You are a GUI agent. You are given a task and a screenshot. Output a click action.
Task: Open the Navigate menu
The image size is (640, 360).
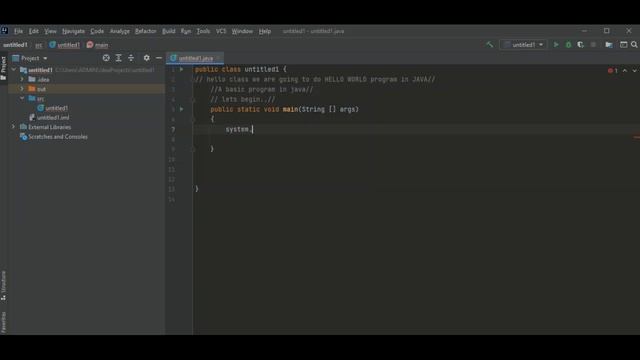(x=73, y=31)
